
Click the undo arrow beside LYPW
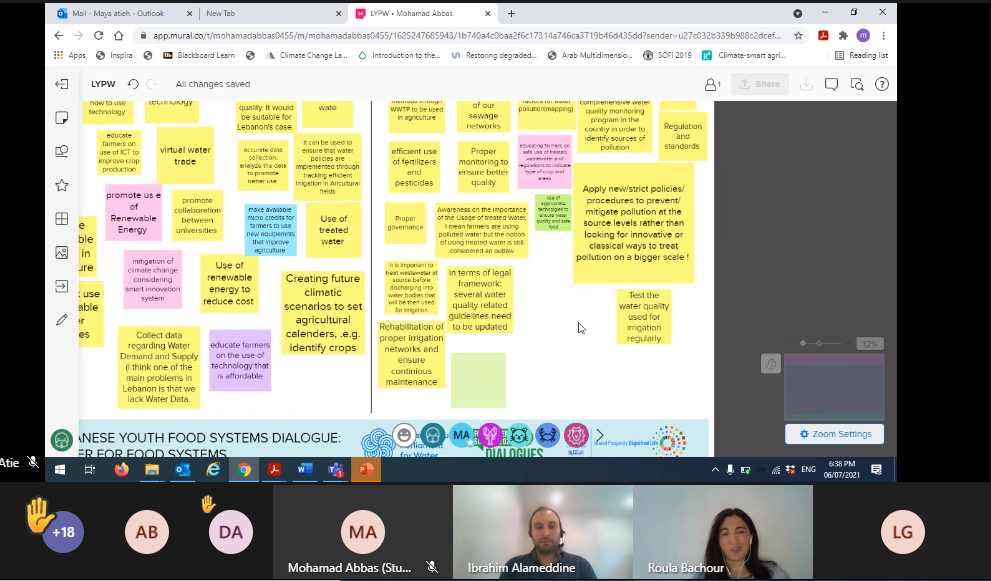tap(133, 83)
